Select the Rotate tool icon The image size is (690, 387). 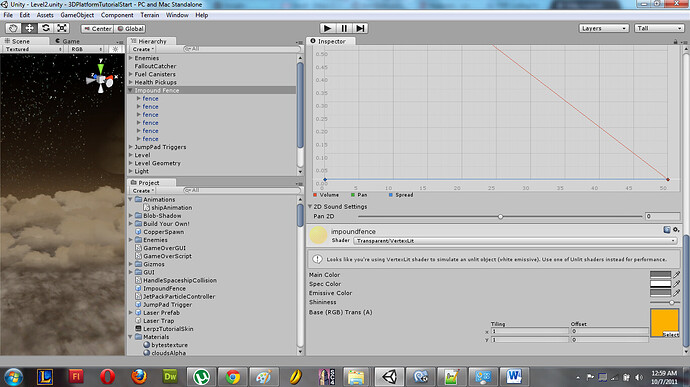pyautogui.click(x=46, y=28)
